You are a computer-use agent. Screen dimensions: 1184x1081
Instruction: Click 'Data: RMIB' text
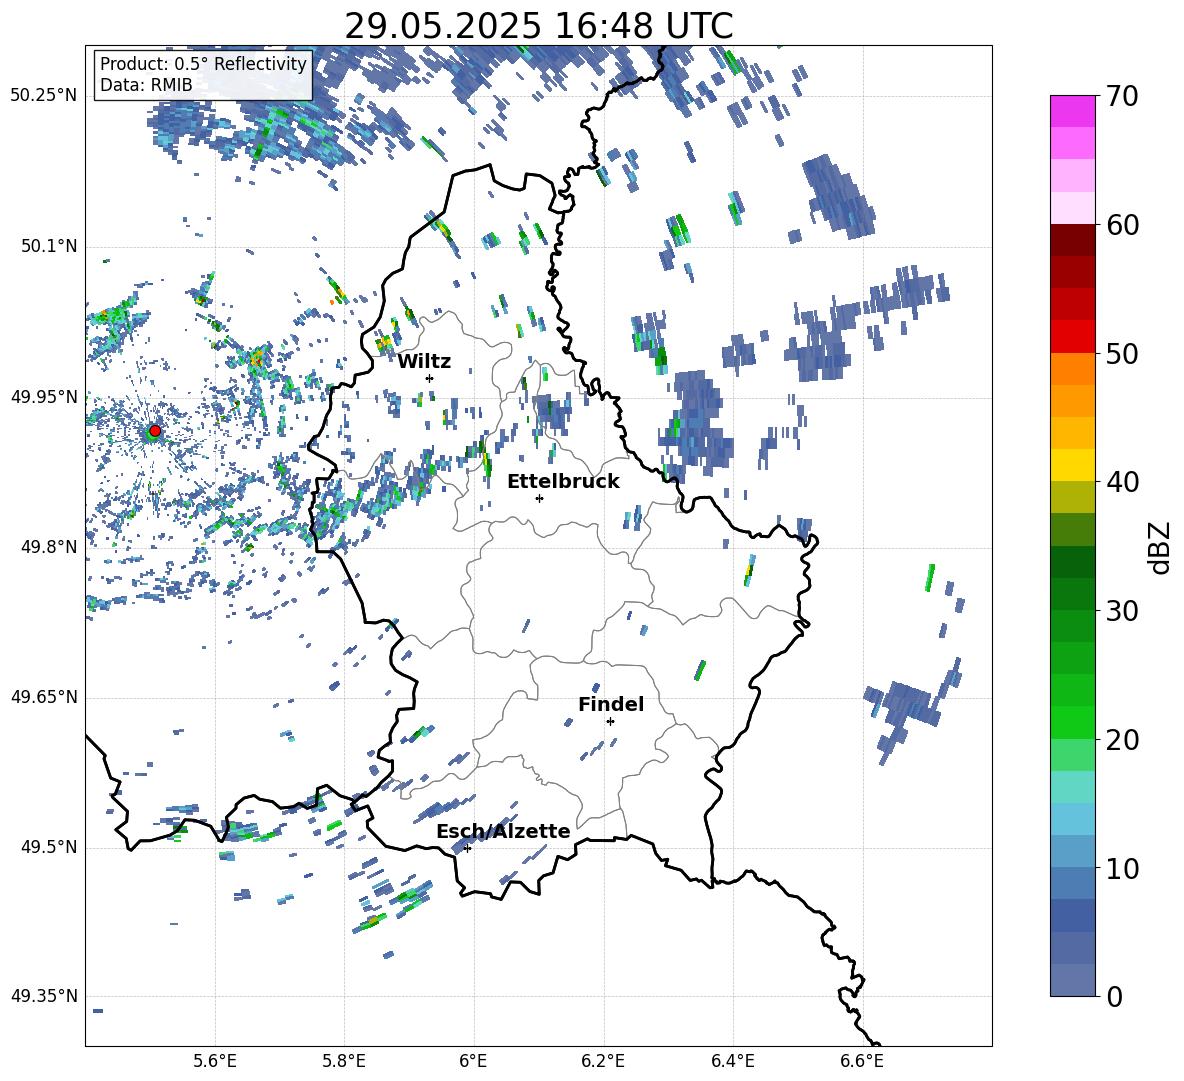pos(146,85)
